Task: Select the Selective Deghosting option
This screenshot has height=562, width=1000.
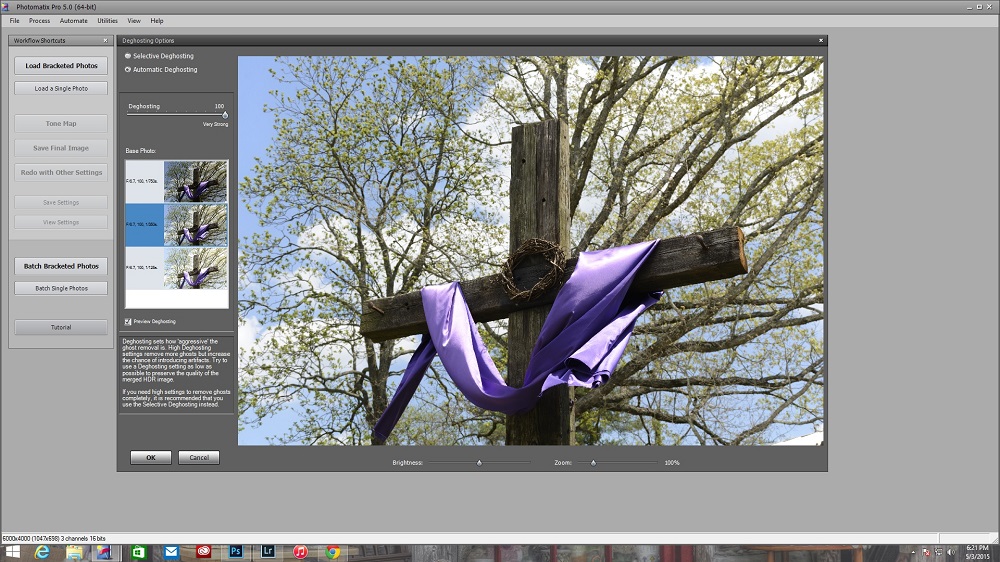Action: 128,56
